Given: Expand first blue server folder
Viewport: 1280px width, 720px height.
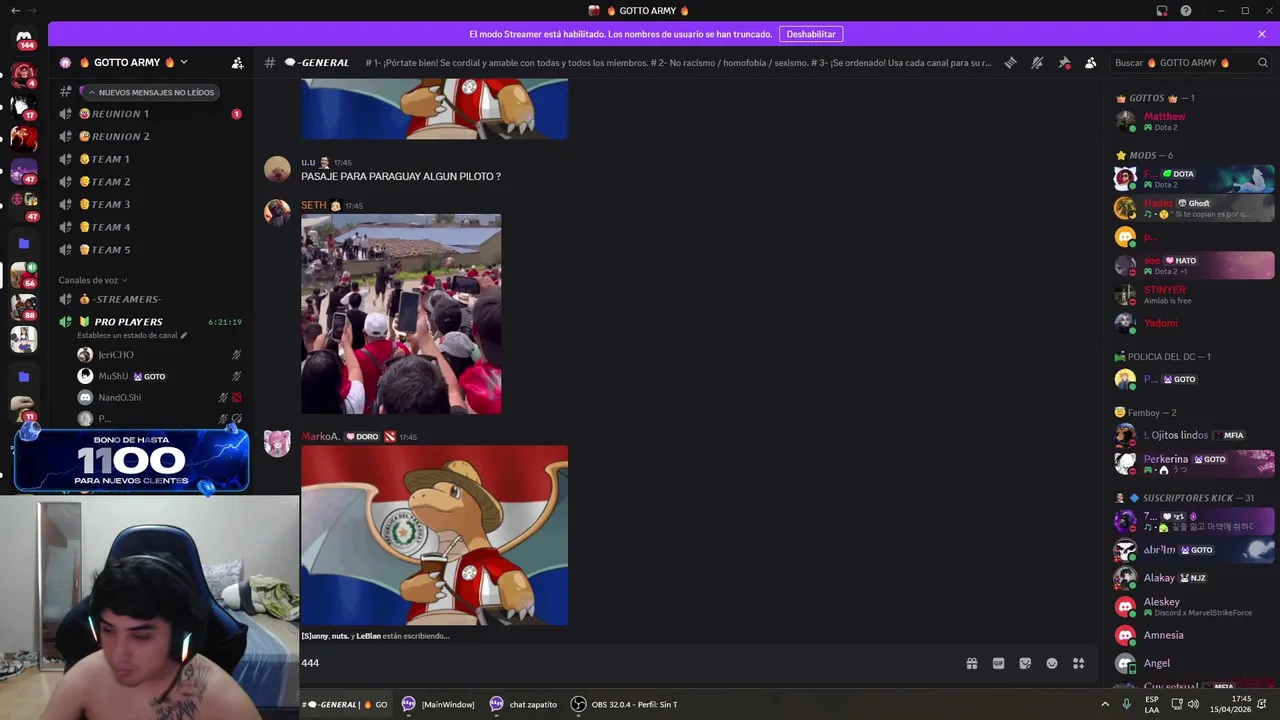Looking at the screenshot, I should [x=24, y=243].
